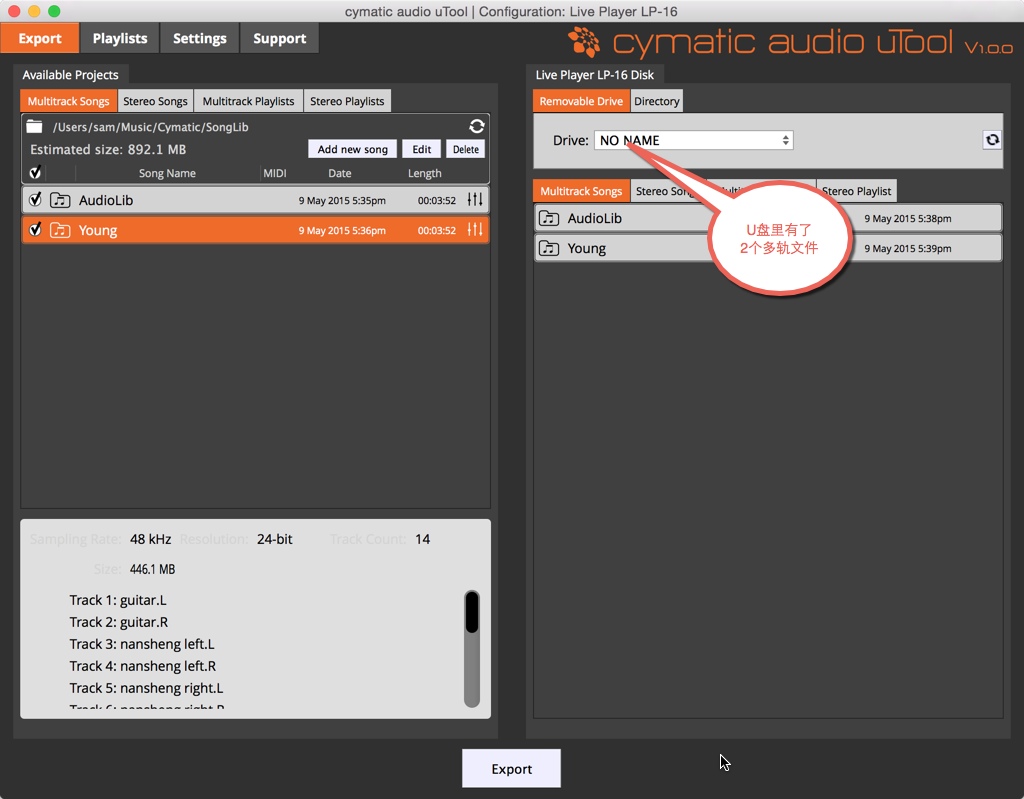The height and width of the screenshot is (799, 1024).
Task: Click the 9 May 2015 5:38pm date
Action: pos(908,219)
